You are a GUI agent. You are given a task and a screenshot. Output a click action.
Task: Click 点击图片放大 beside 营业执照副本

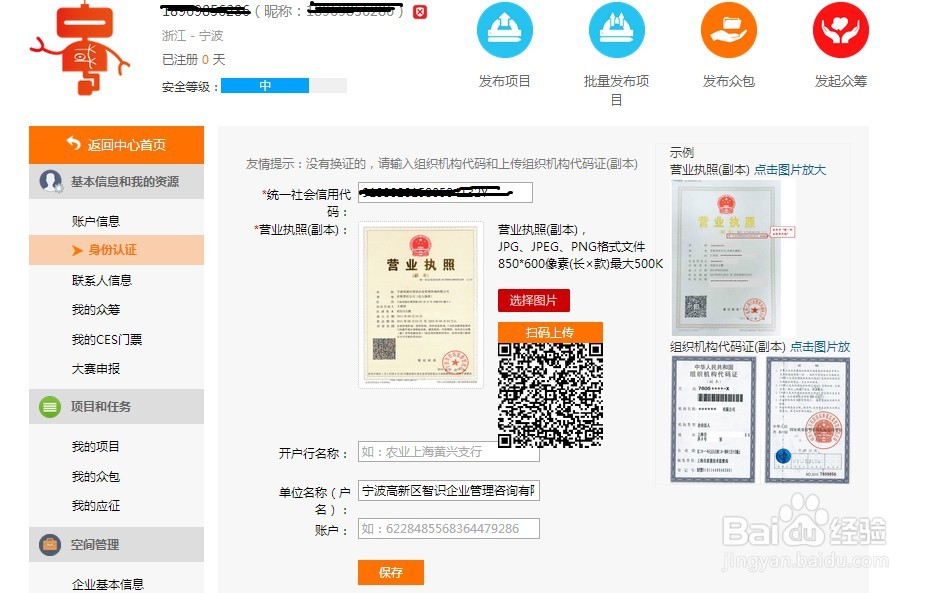click(x=792, y=169)
